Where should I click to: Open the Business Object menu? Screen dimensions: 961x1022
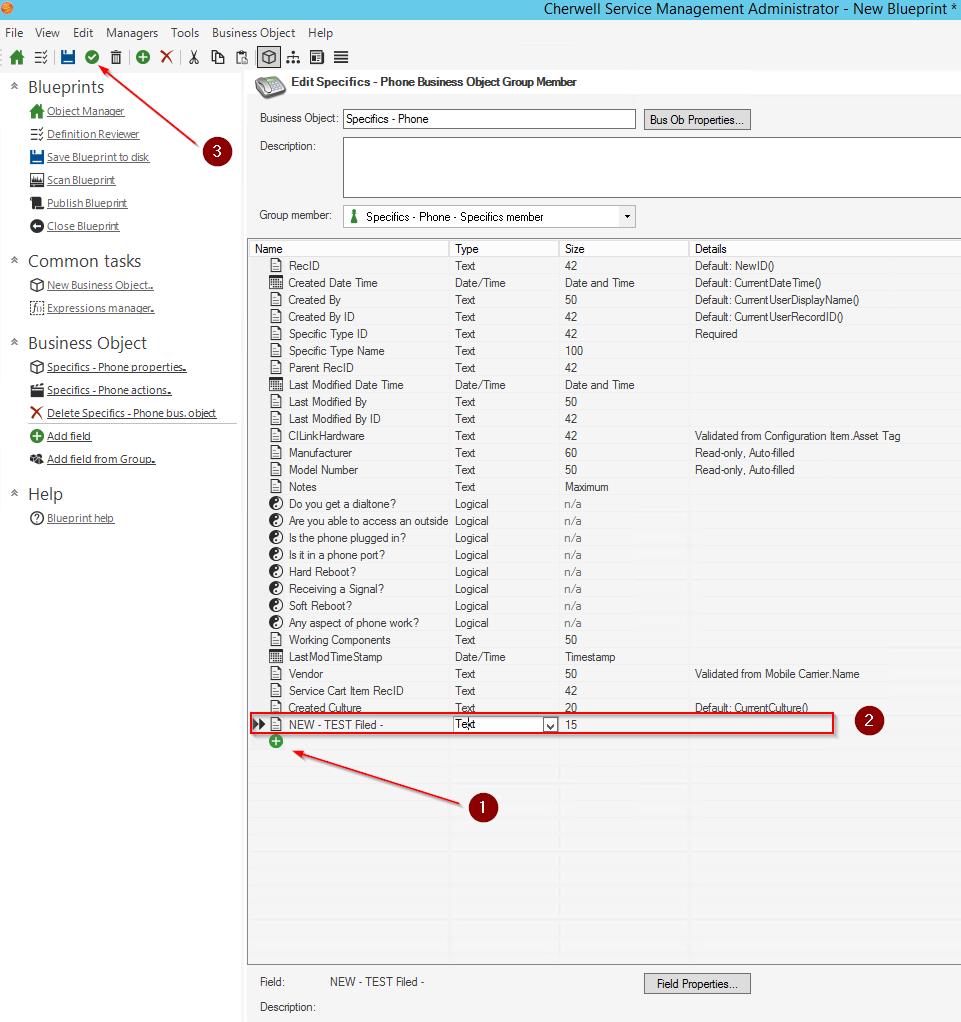pos(253,33)
